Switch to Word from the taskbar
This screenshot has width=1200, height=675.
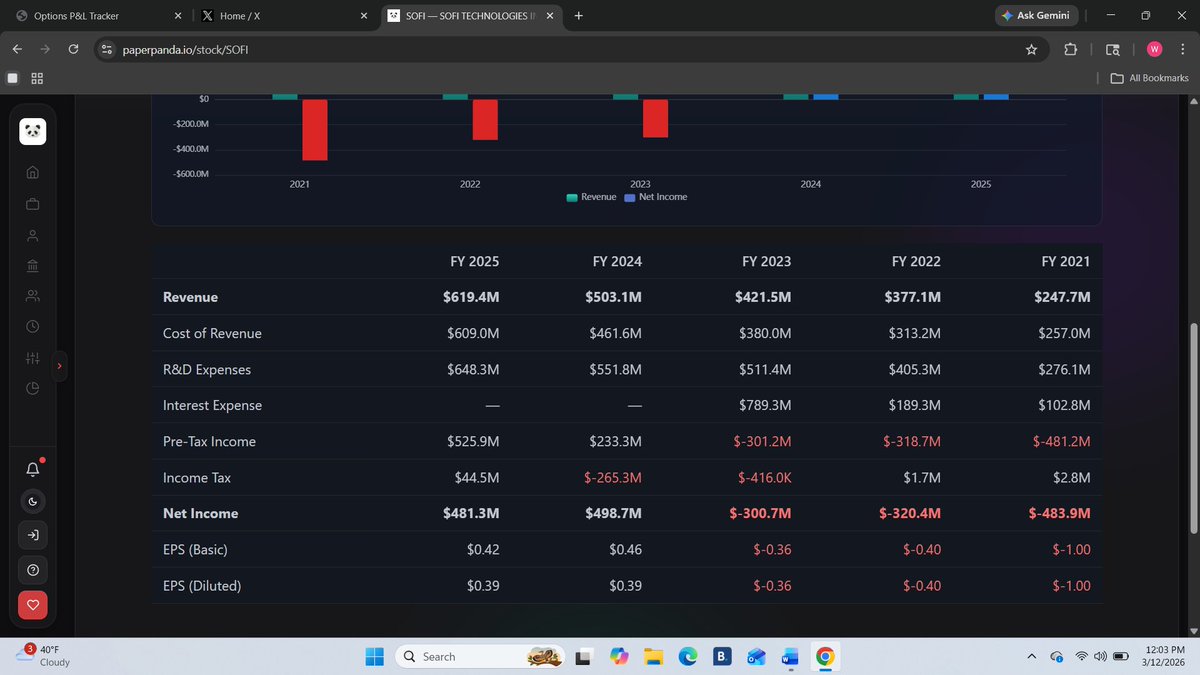790,656
